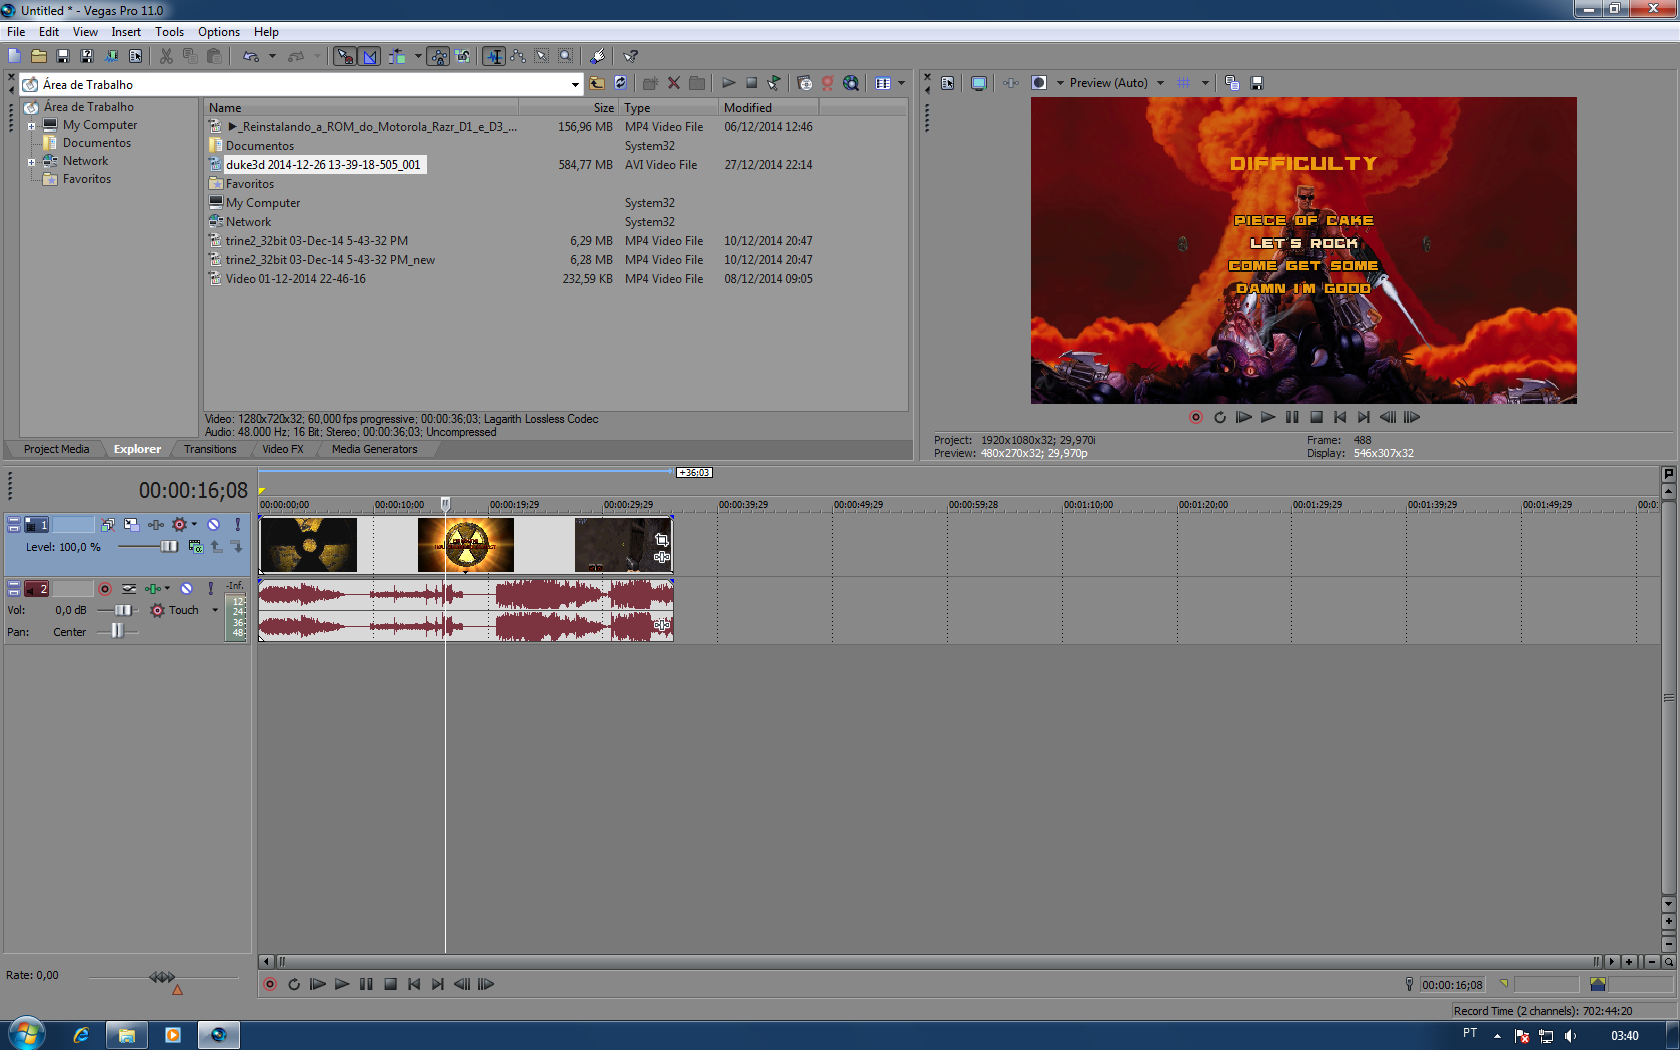Viewport: 1680px width, 1050px height.
Task: Click the timeline timecode field 00:00:16;08
Action: [193, 491]
